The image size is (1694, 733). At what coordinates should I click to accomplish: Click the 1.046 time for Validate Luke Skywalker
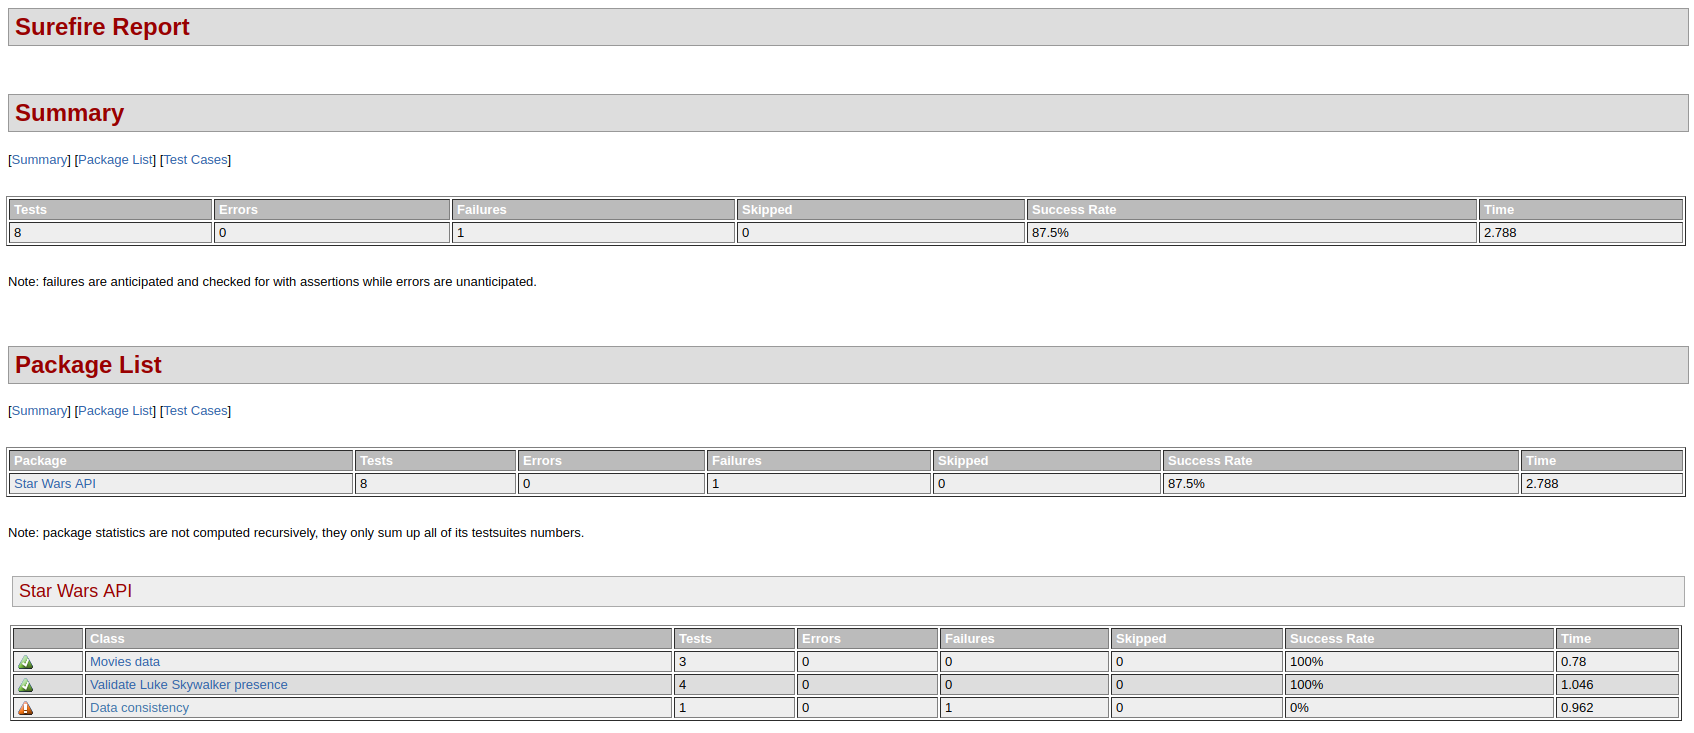point(1577,685)
